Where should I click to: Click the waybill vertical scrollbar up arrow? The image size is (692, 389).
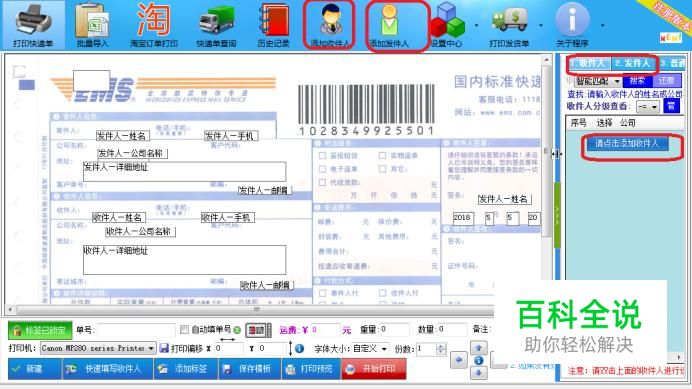click(547, 59)
